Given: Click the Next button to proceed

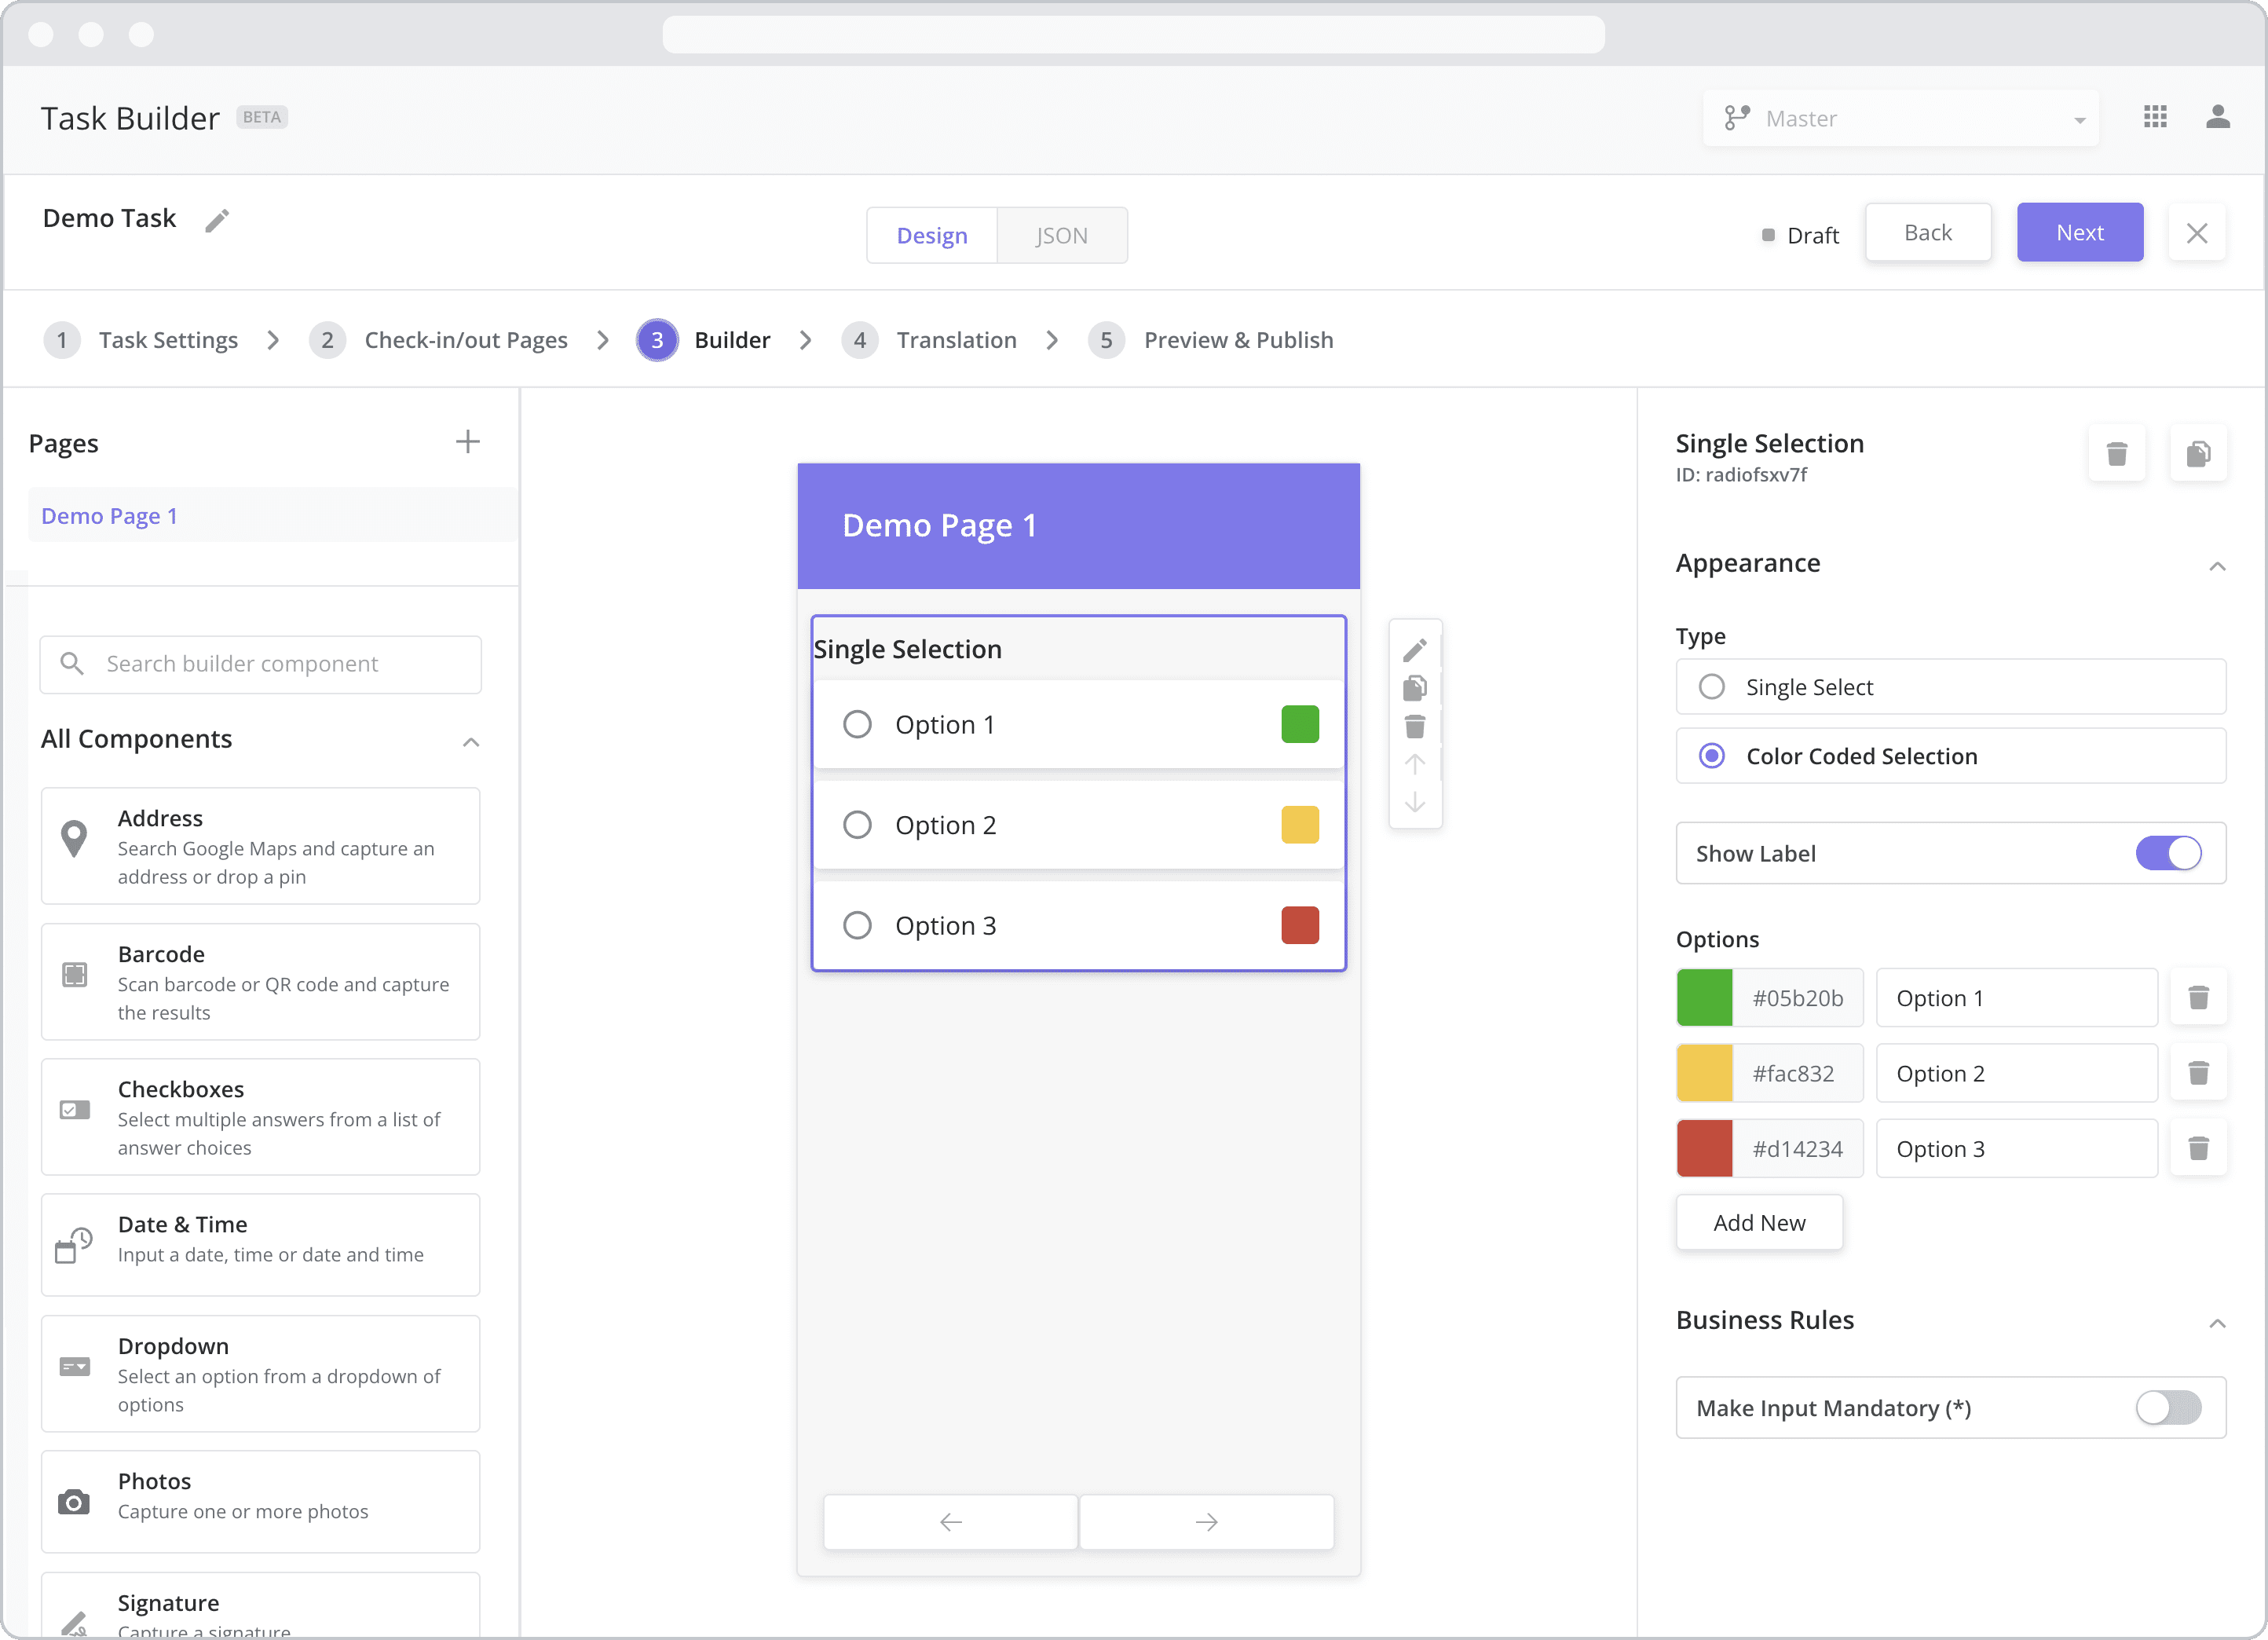Looking at the screenshot, I should click(x=2081, y=232).
